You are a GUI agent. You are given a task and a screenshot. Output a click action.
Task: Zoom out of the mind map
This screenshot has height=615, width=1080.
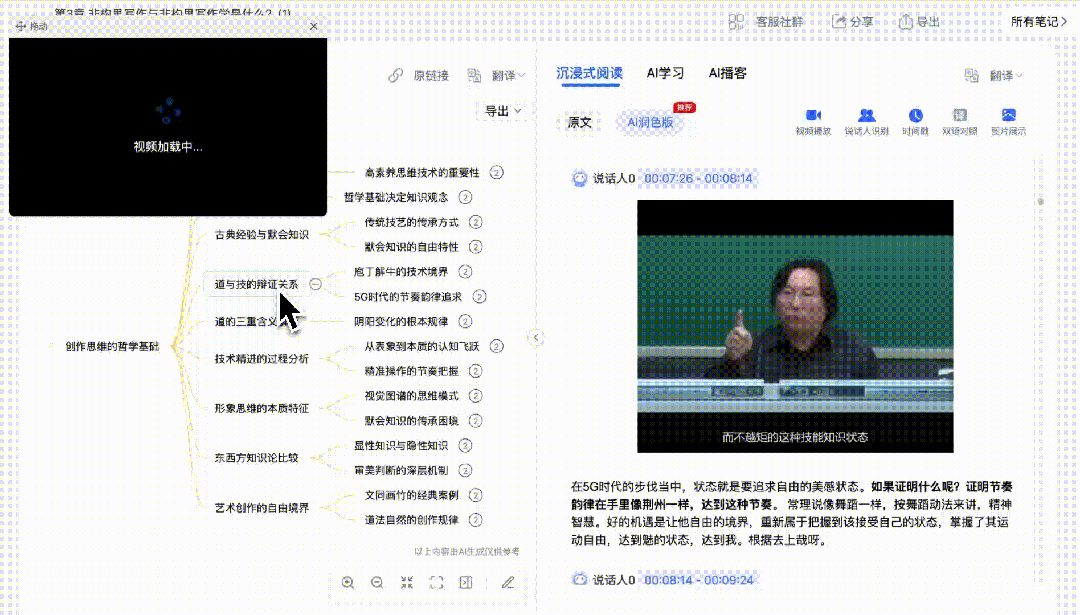377,582
